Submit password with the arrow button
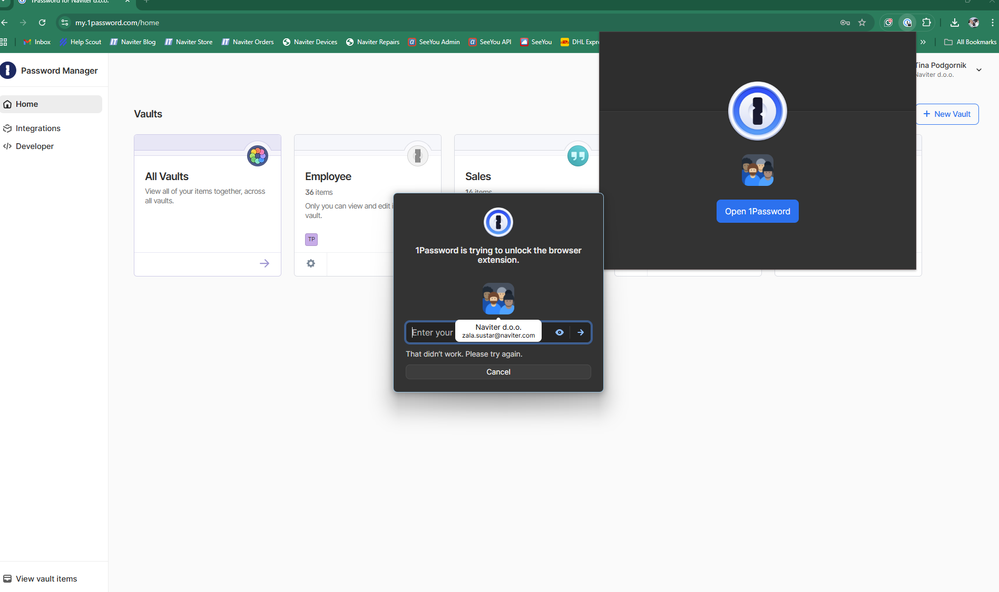The height and width of the screenshot is (592, 999). coord(580,333)
